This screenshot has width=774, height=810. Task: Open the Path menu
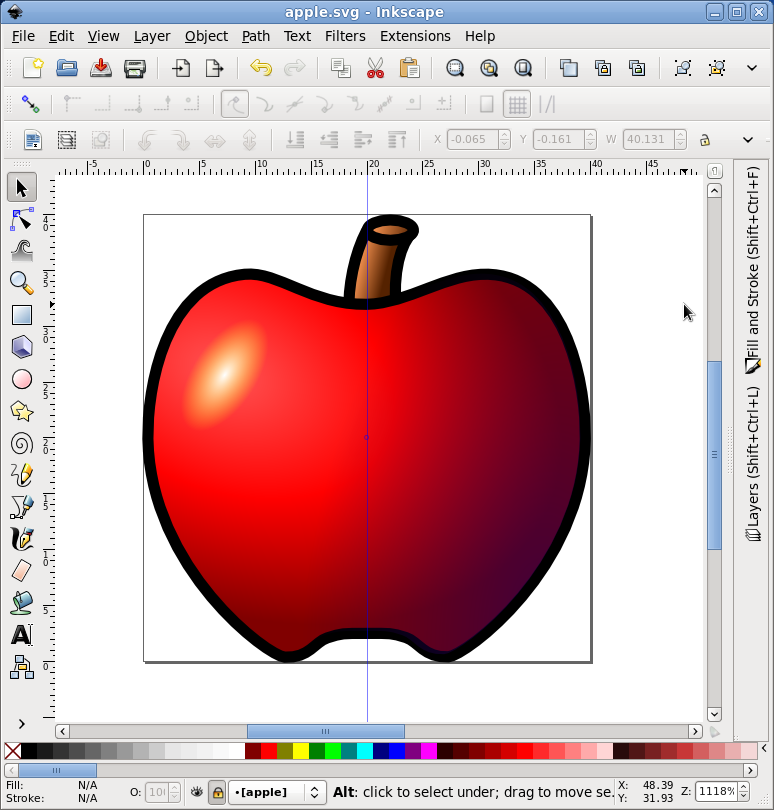click(256, 36)
